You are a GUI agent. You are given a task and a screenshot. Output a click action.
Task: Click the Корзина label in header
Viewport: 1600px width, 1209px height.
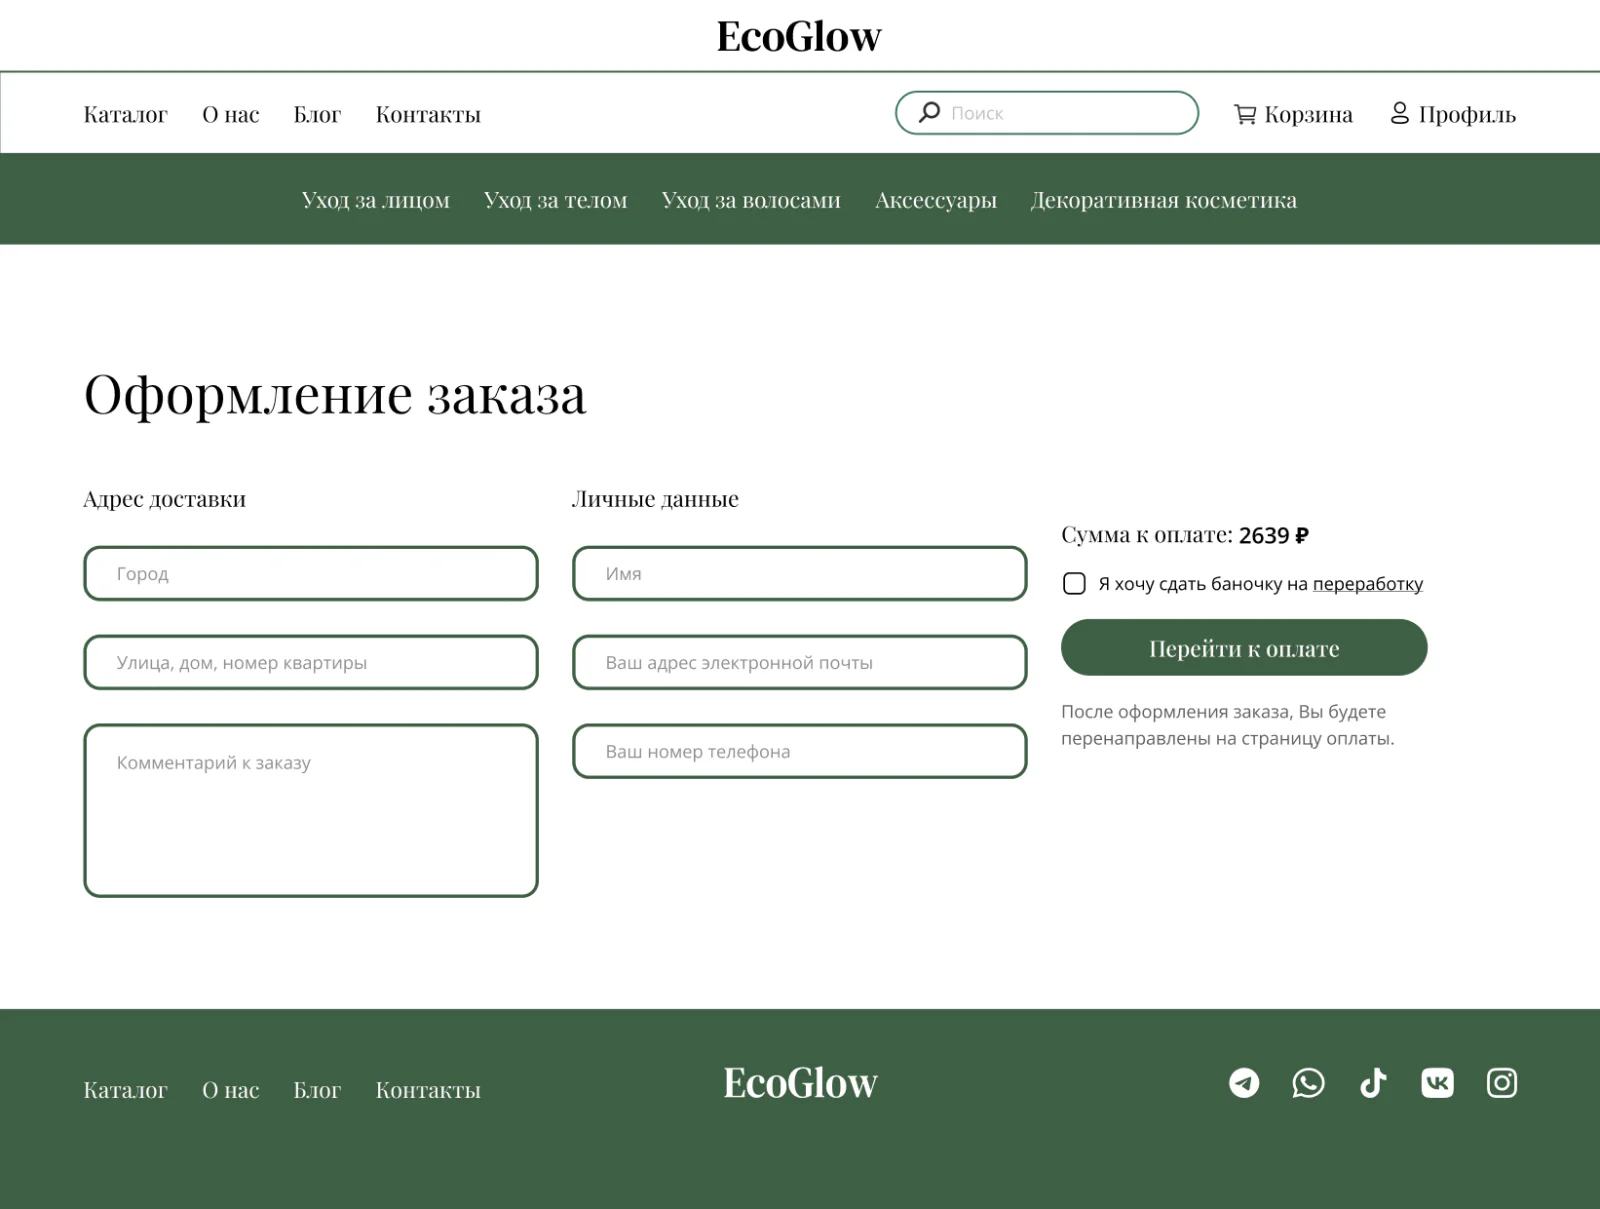coord(1308,115)
